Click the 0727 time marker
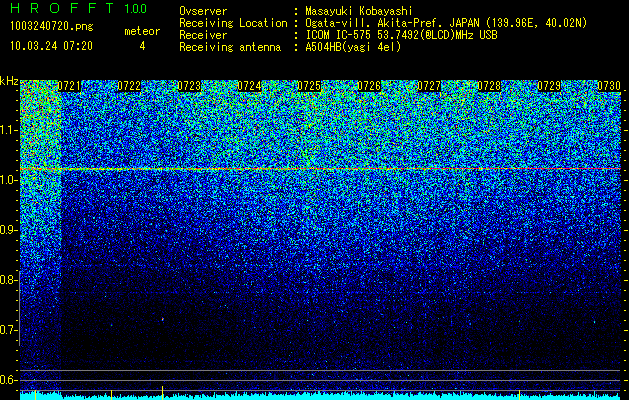The width and height of the screenshot is (629, 400). [x=429, y=86]
